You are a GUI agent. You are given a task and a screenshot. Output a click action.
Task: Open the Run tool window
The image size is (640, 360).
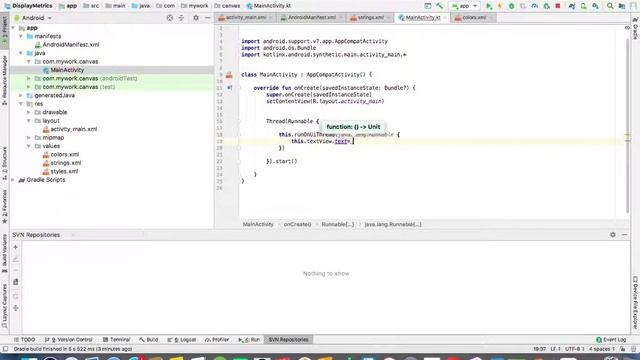tap(249, 340)
